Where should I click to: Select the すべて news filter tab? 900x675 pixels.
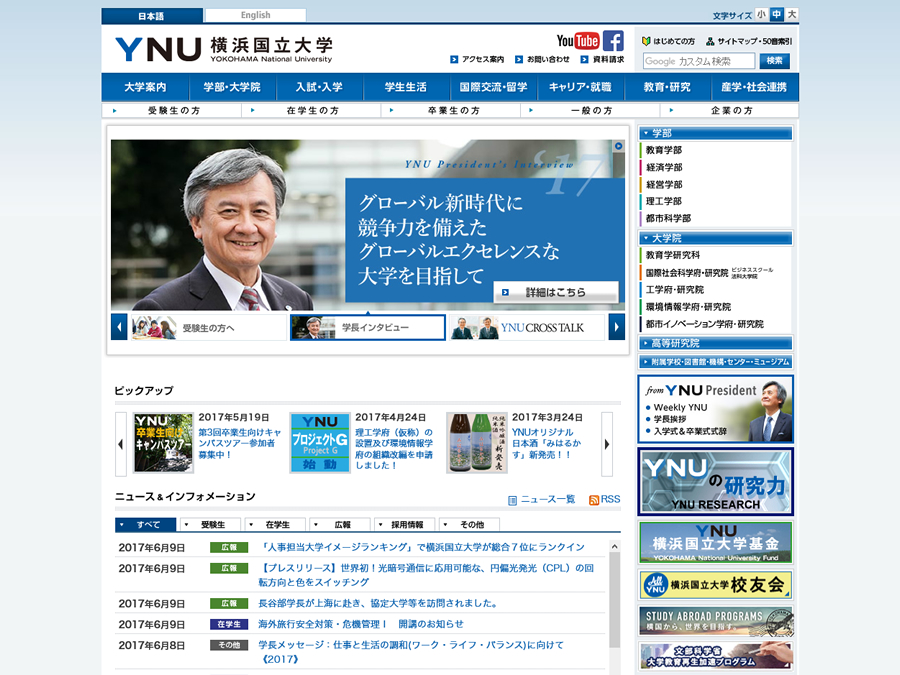pyautogui.click(x=146, y=525)
